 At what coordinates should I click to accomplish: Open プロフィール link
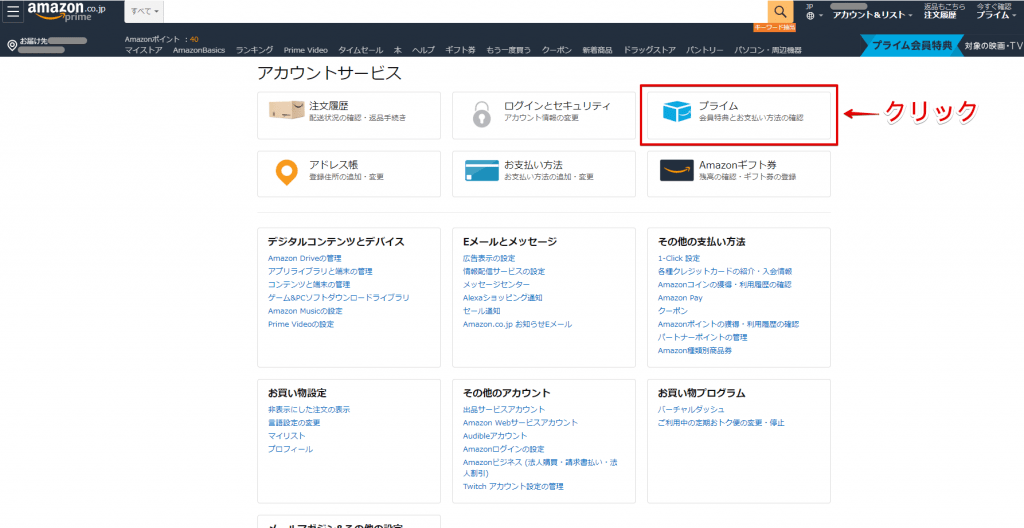point(290,449)
